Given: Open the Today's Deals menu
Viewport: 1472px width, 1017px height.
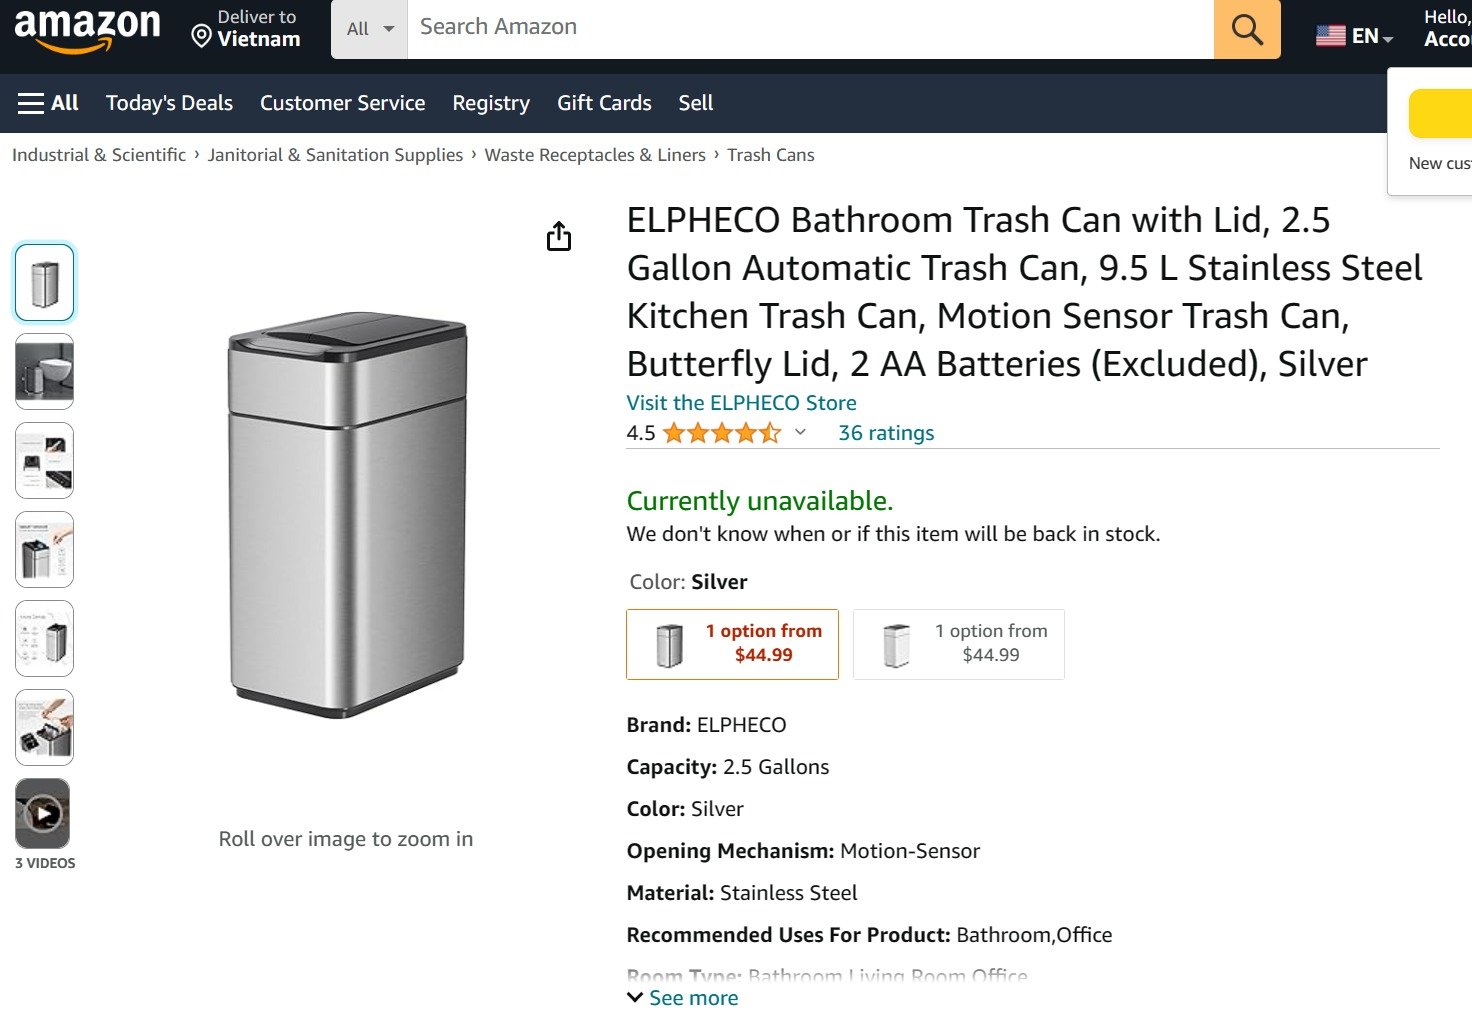Looking at the screenshot, I should click(x=168, y=102).
